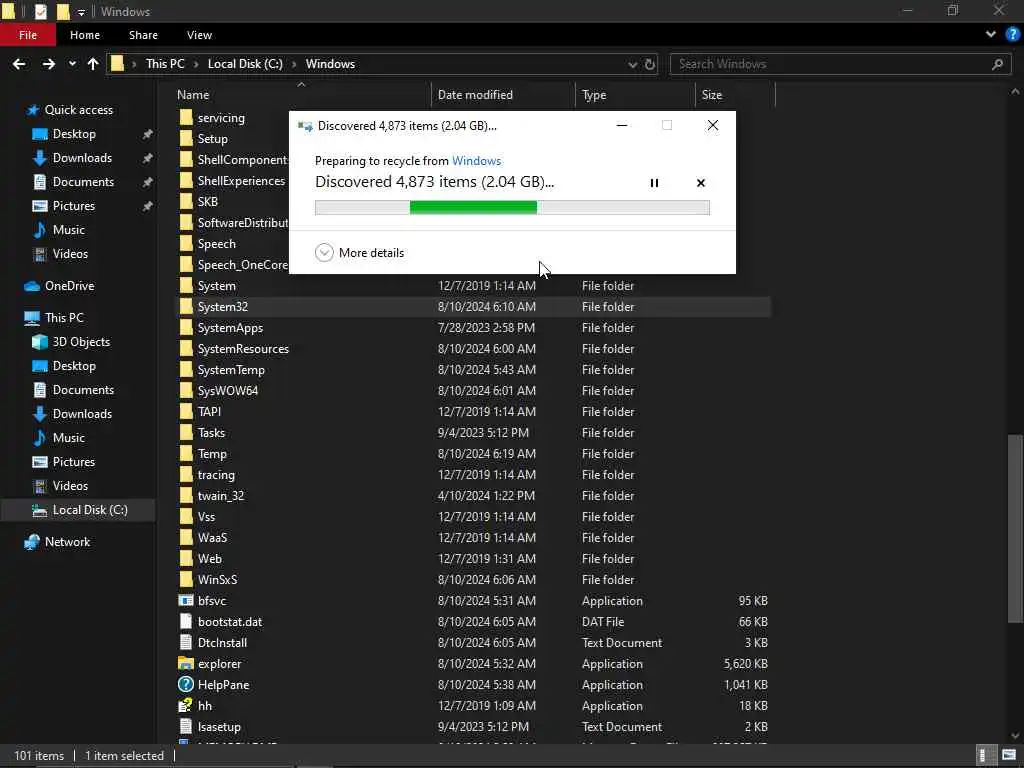
Task: Select This PC in the navigation pane
Action: click(x=64, y=318)
